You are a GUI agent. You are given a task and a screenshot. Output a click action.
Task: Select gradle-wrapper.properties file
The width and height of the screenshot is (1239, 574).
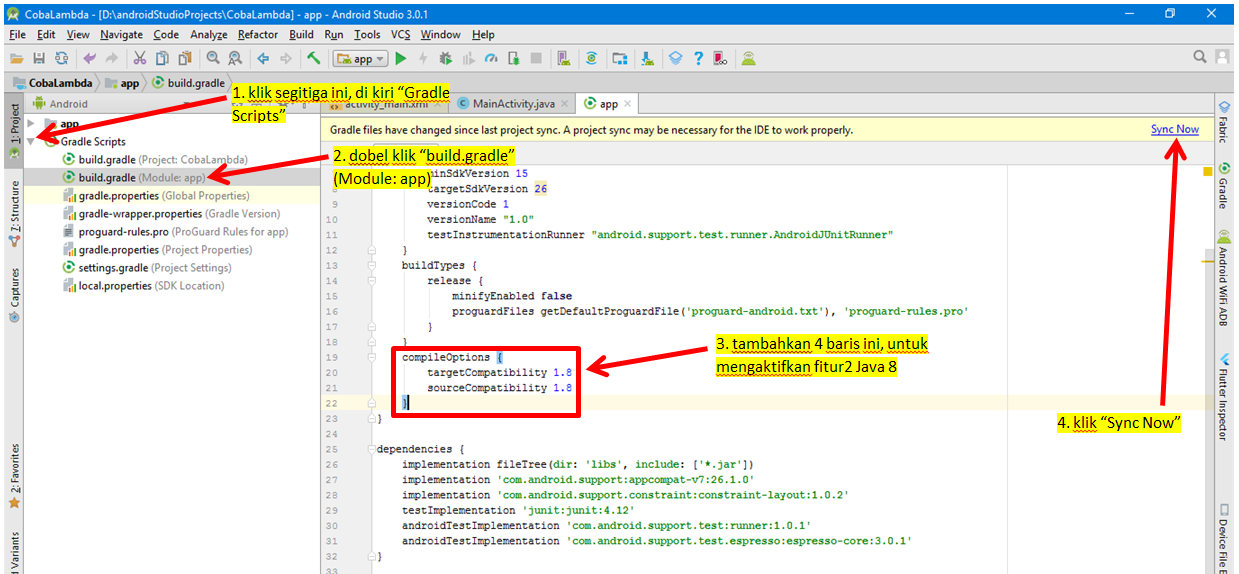click(171, 213)
